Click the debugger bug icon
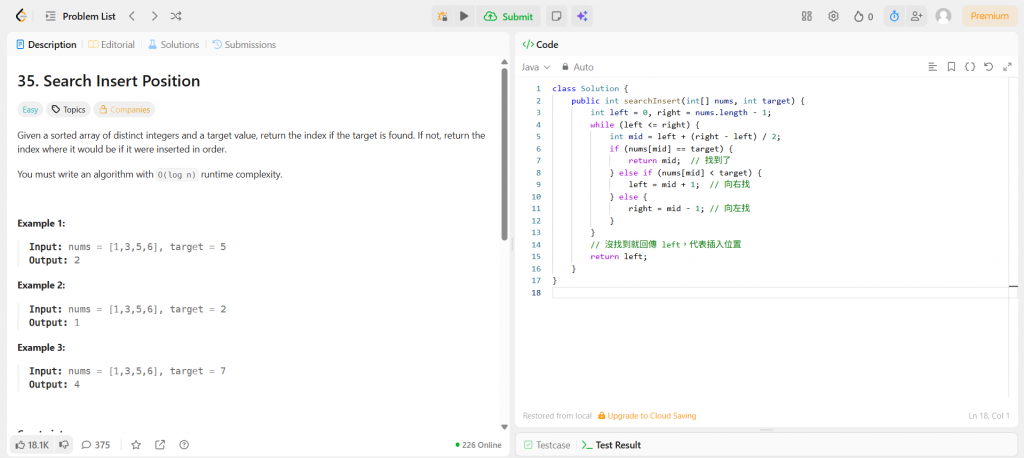The image size is (1024, 458). tap(443, 16)
